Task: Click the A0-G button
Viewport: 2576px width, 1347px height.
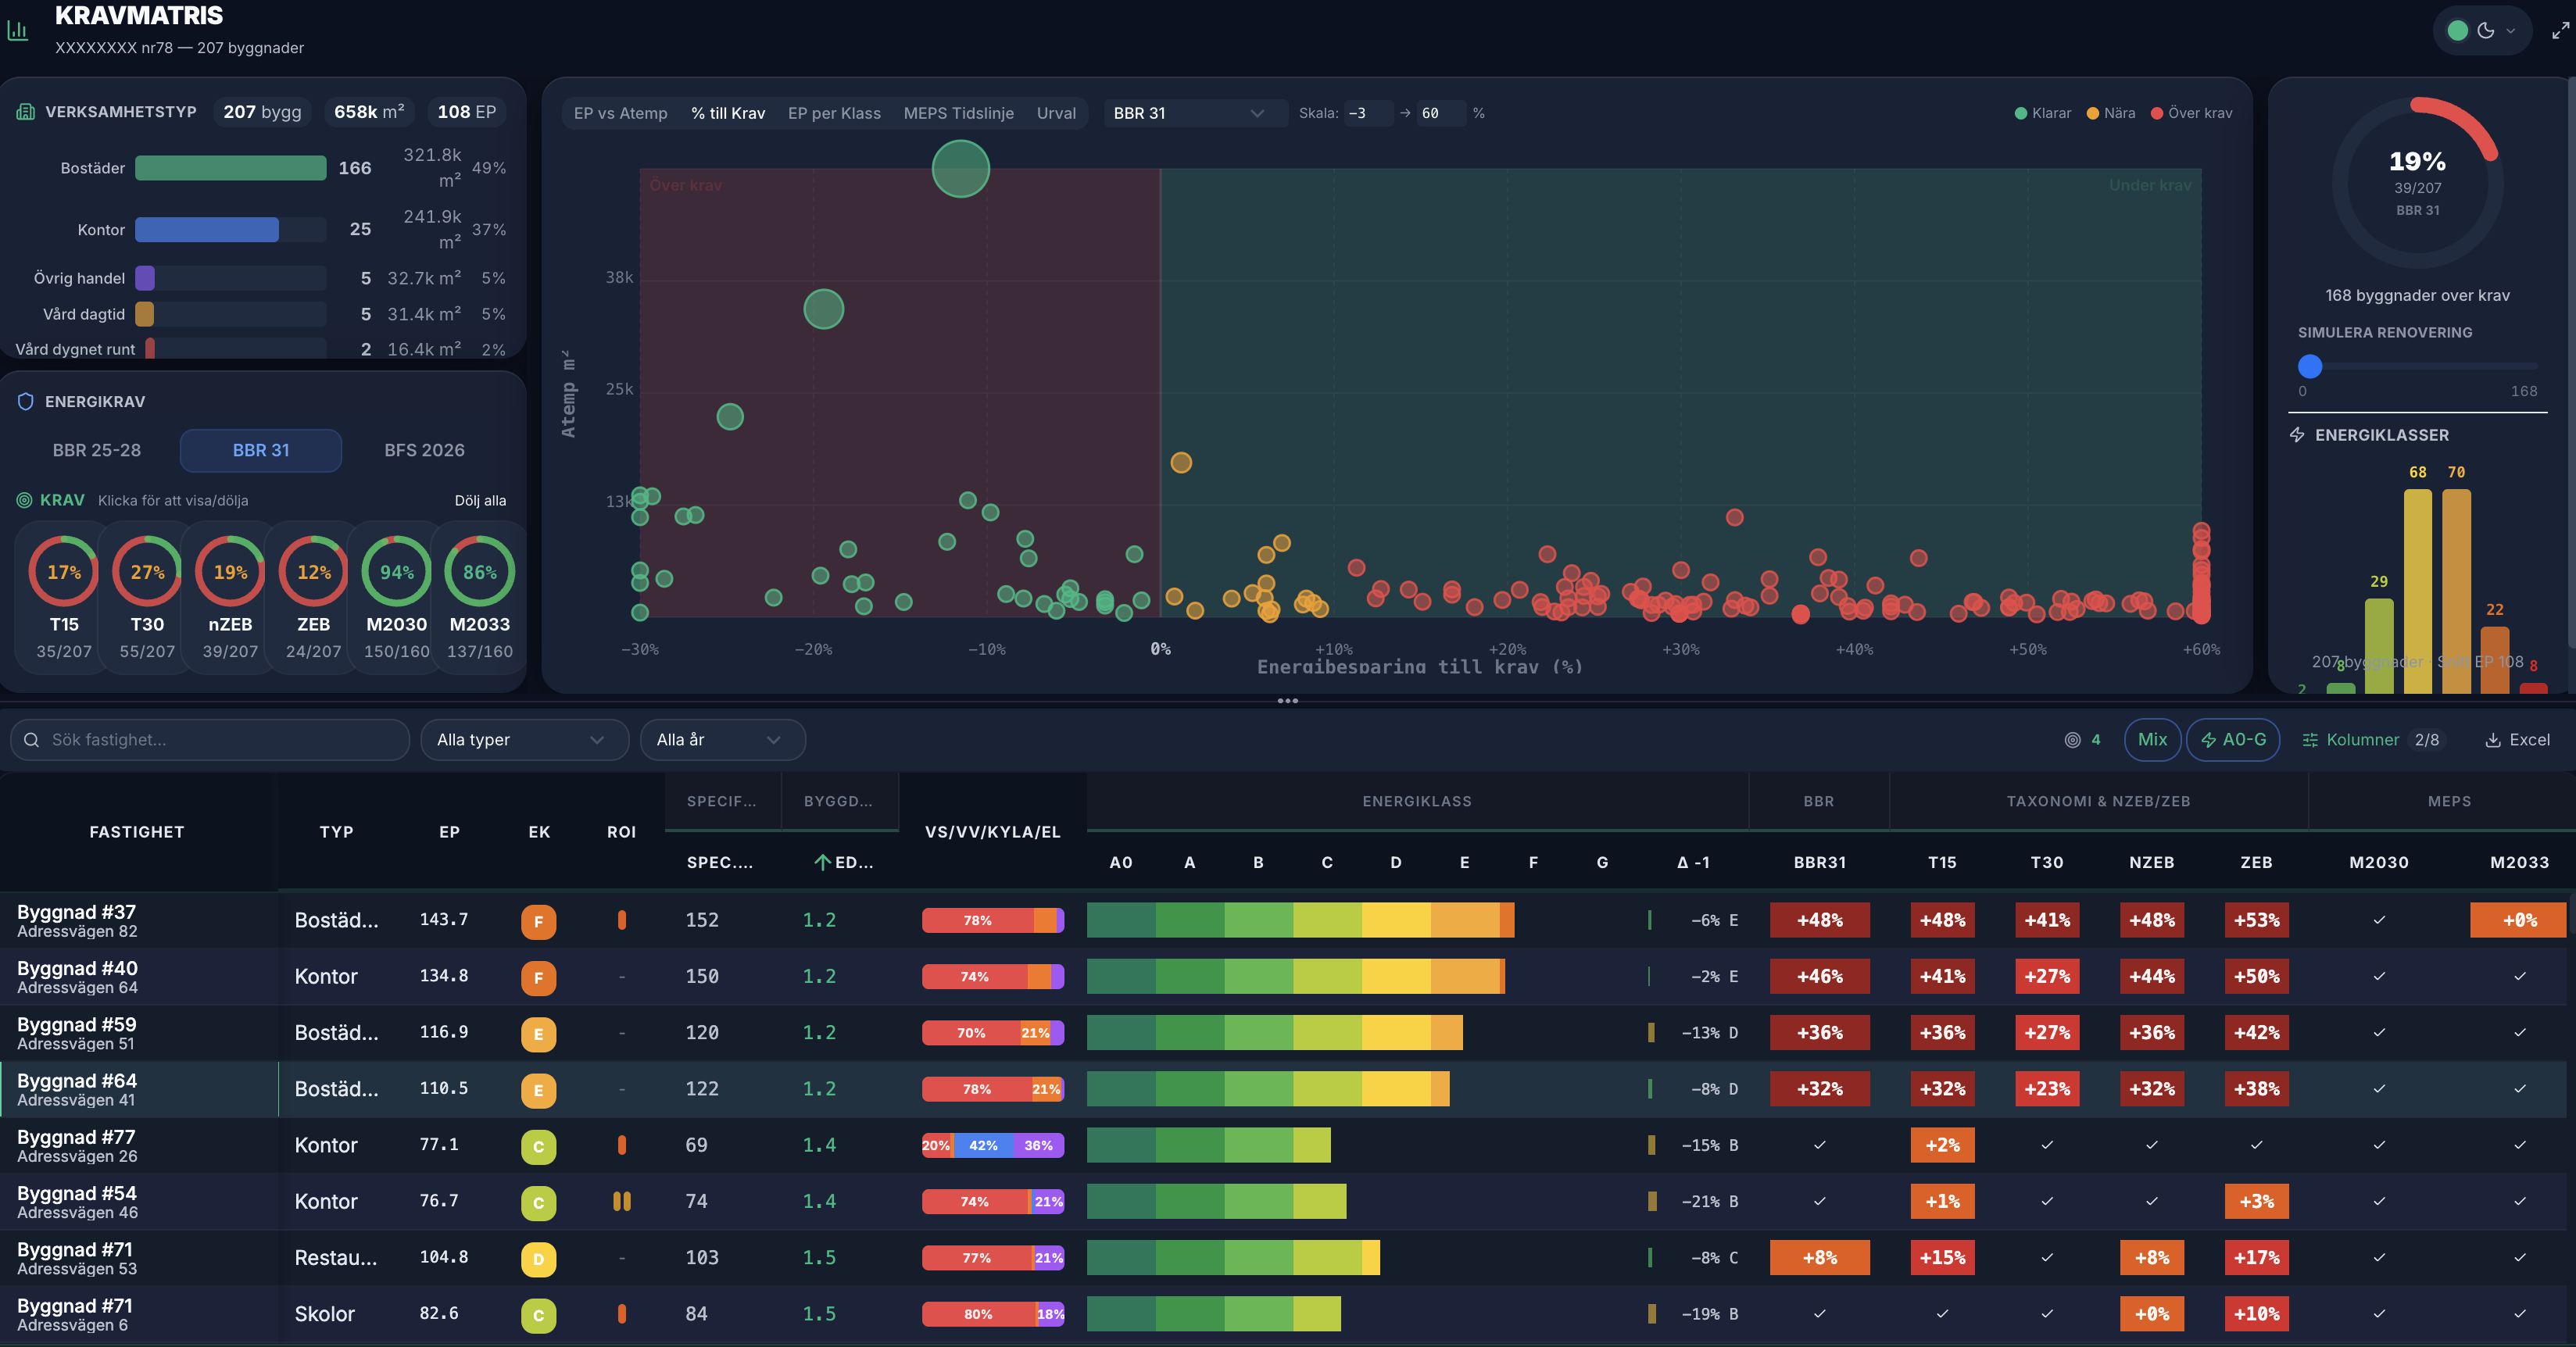Action: (2233, 740)
